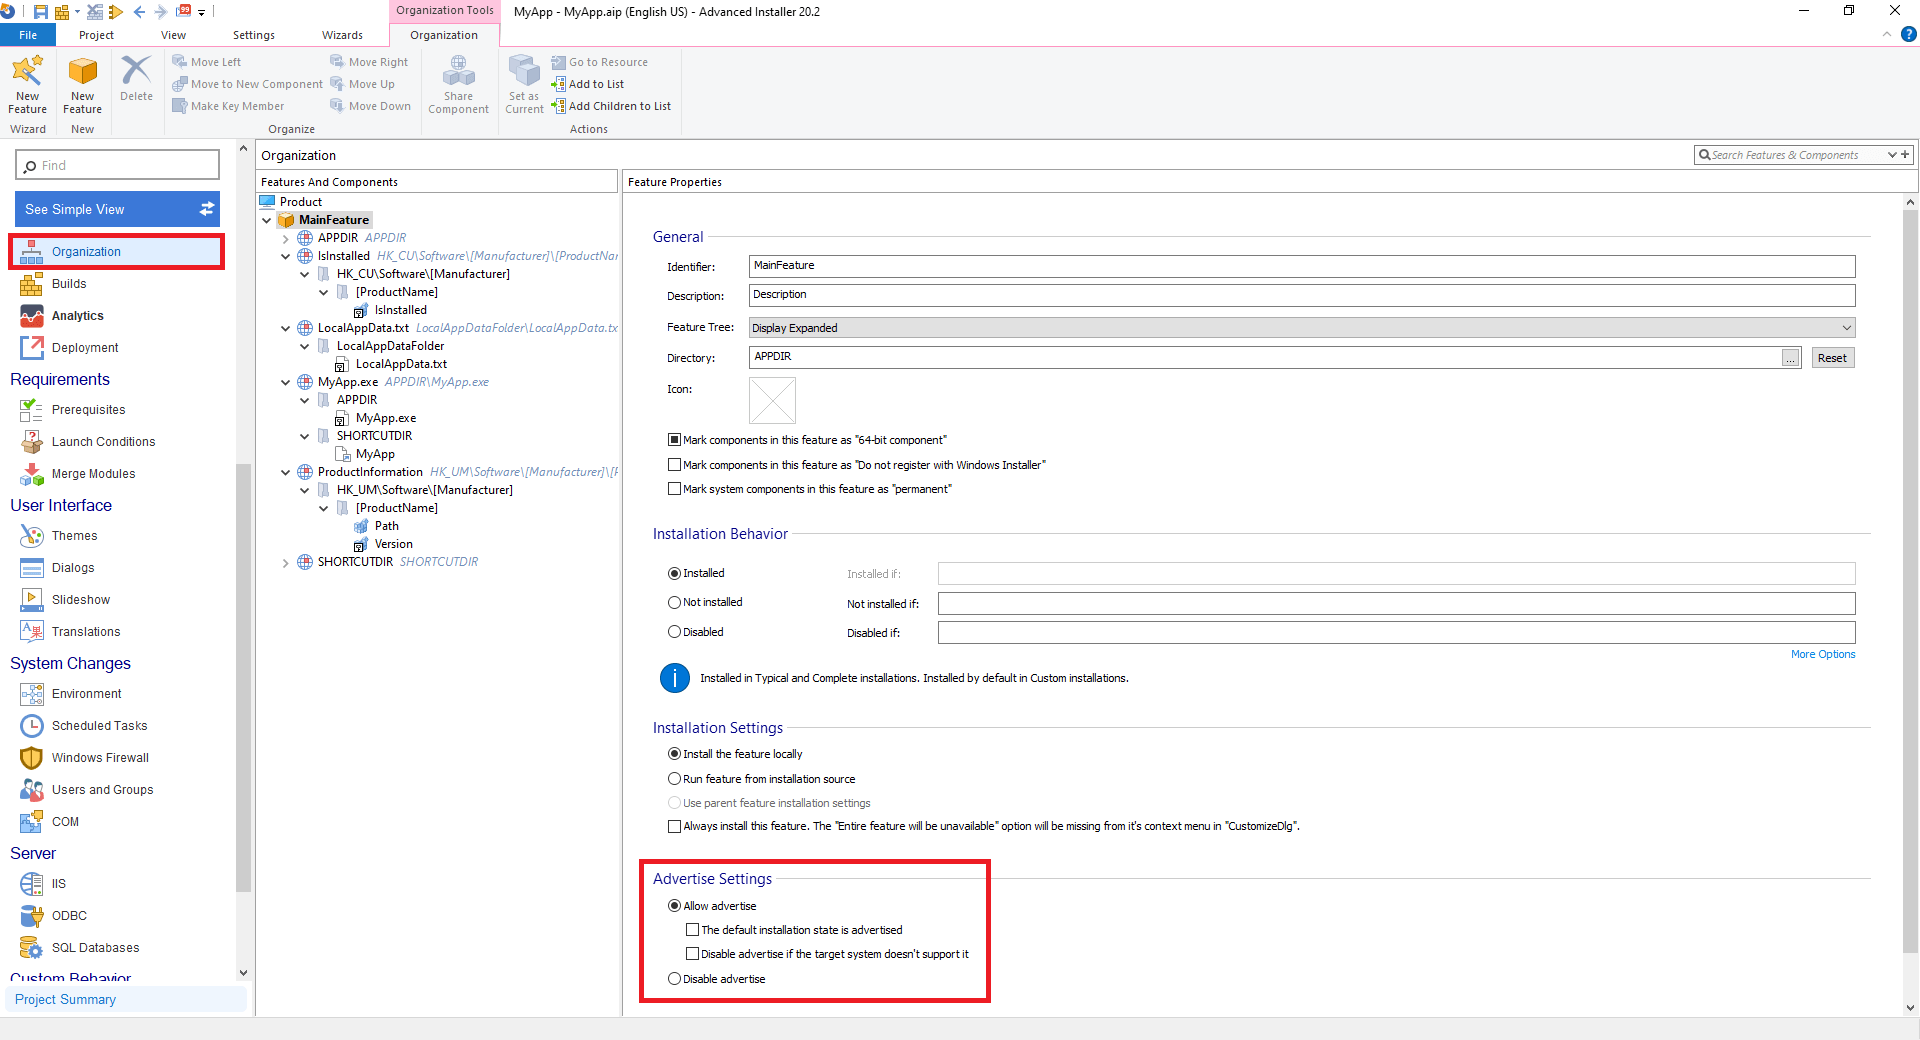Switch to the Project ribbon tab
The width and height of the screenshot is (1920, 1040).
[97, 35]
